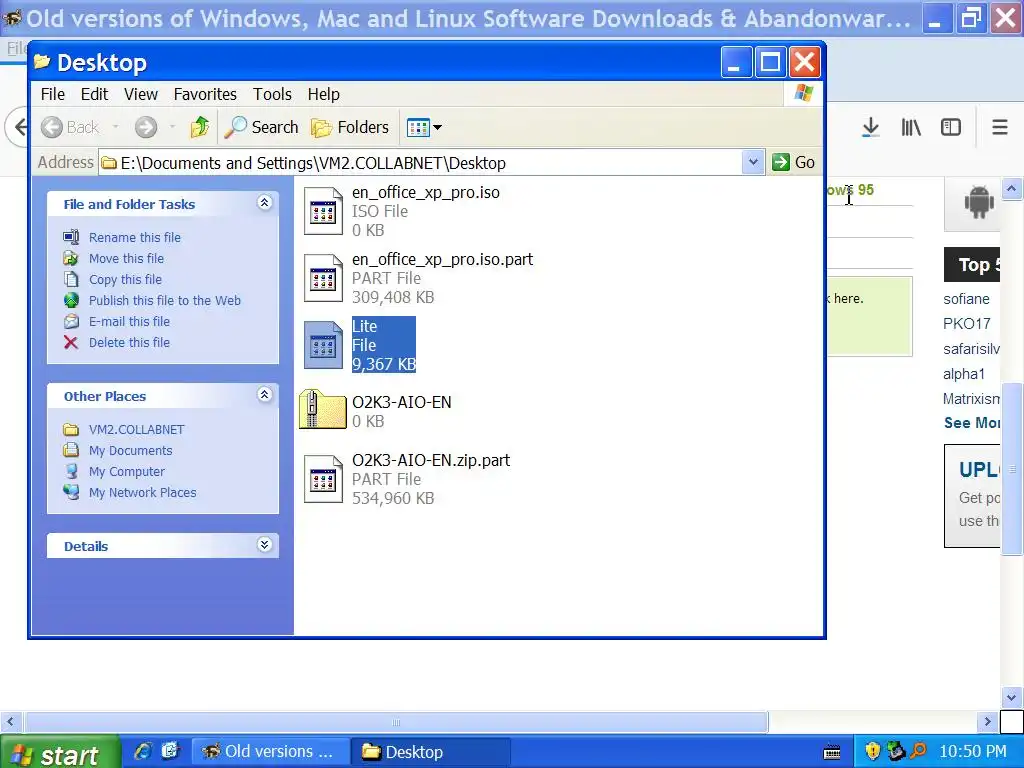Select the en_office_xp_pro.iso.part file icon

click(x=323, y=278)
